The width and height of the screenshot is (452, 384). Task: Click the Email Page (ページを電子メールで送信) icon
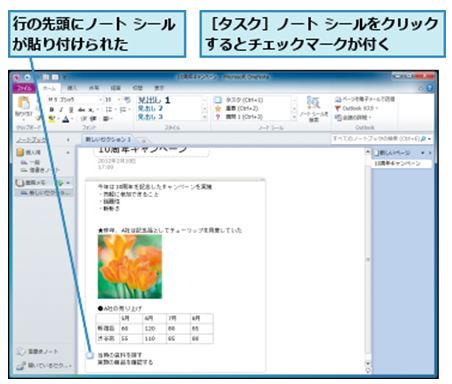[x=338, y=99]
